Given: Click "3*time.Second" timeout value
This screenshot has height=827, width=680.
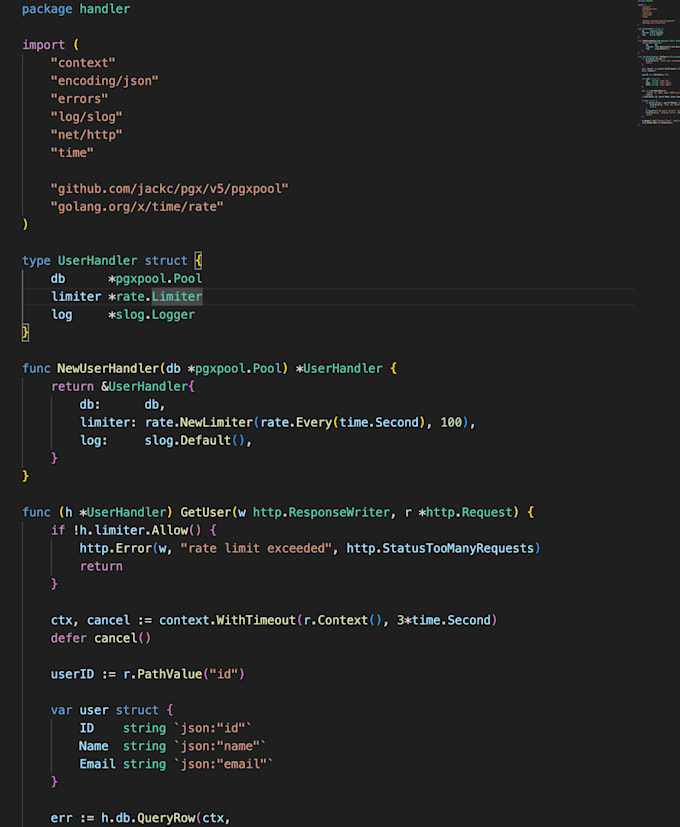Looking at the screenshot, I should 444,620.
